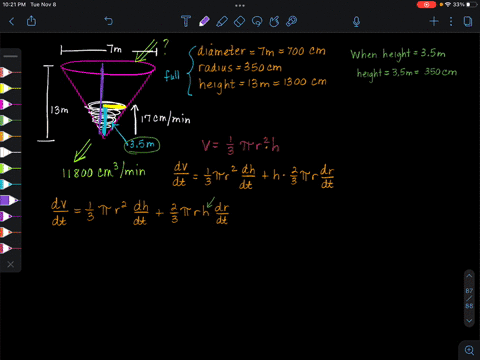The width and height of the screenshot is (480, 360).
Task: Choose the cyan pen preset
Action: [10, 184]
